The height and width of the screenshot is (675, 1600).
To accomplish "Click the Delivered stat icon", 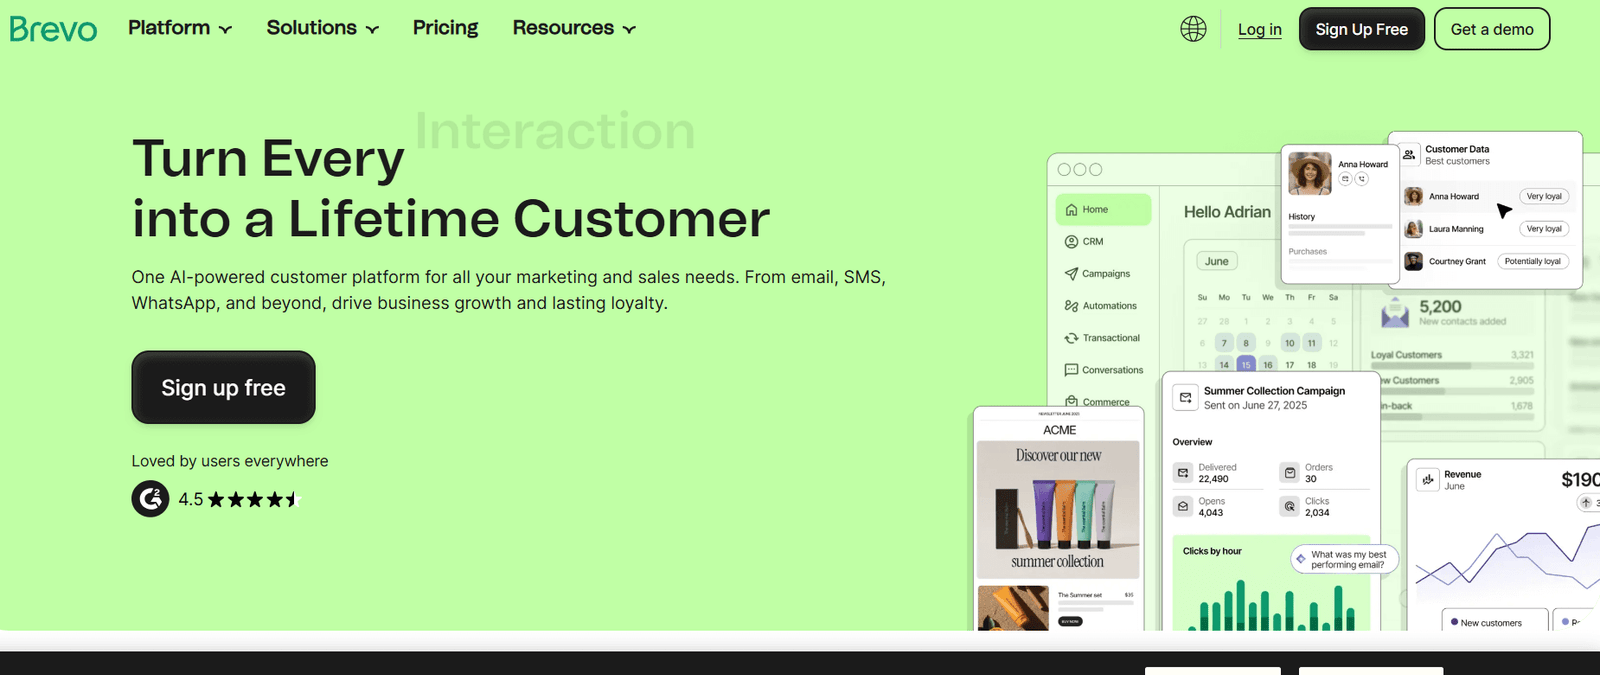I will (x=1183, y=473).
